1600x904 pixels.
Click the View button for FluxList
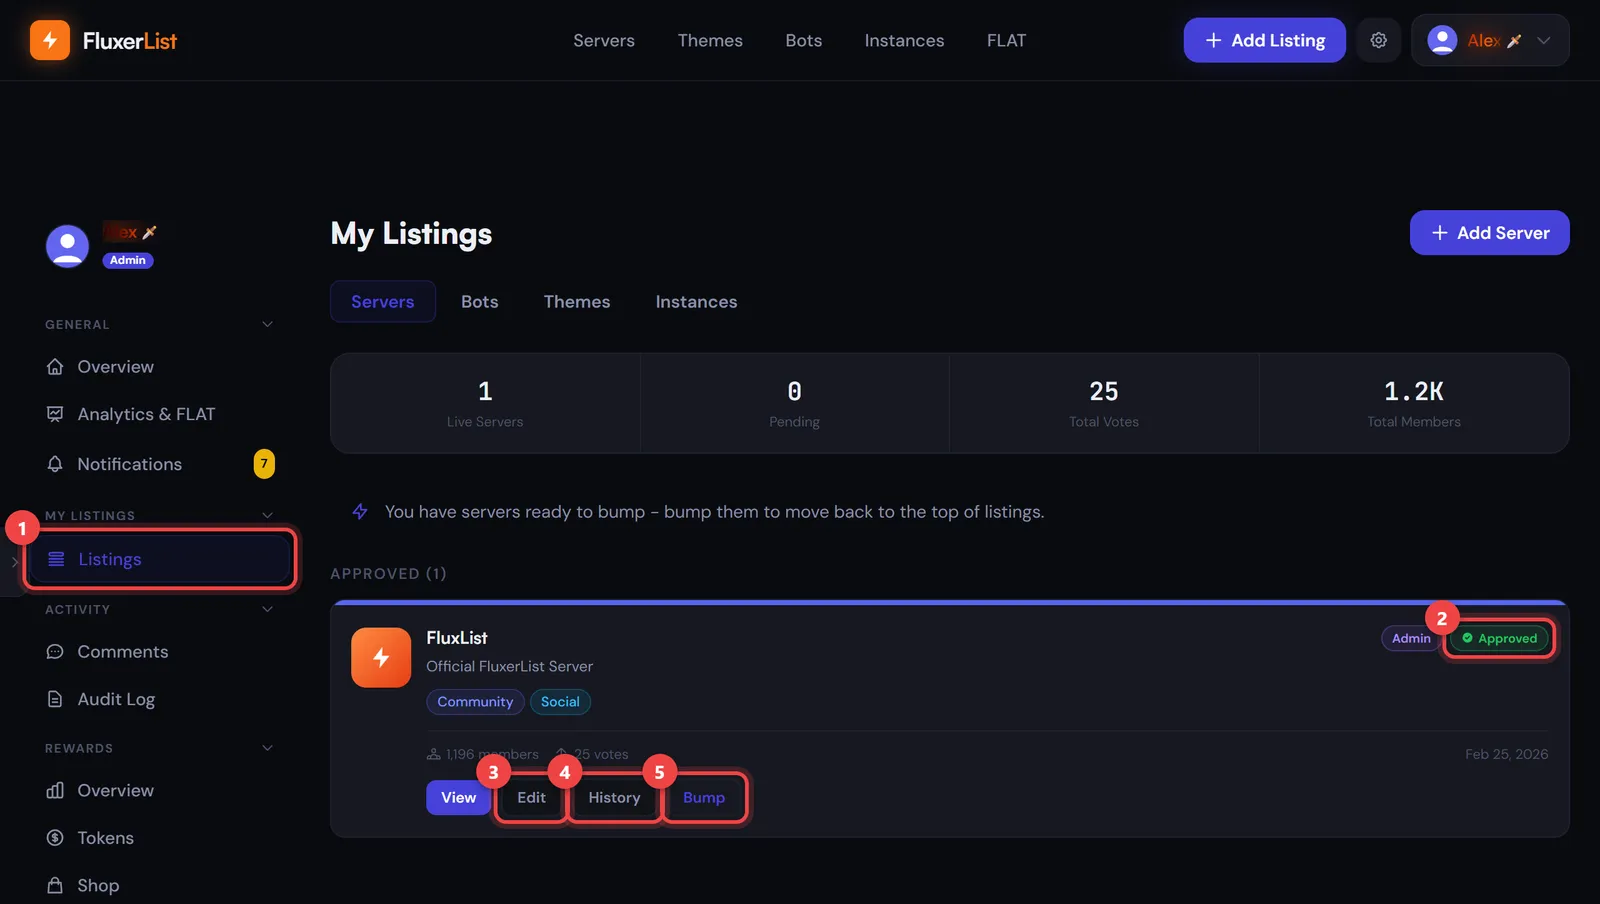459,797
